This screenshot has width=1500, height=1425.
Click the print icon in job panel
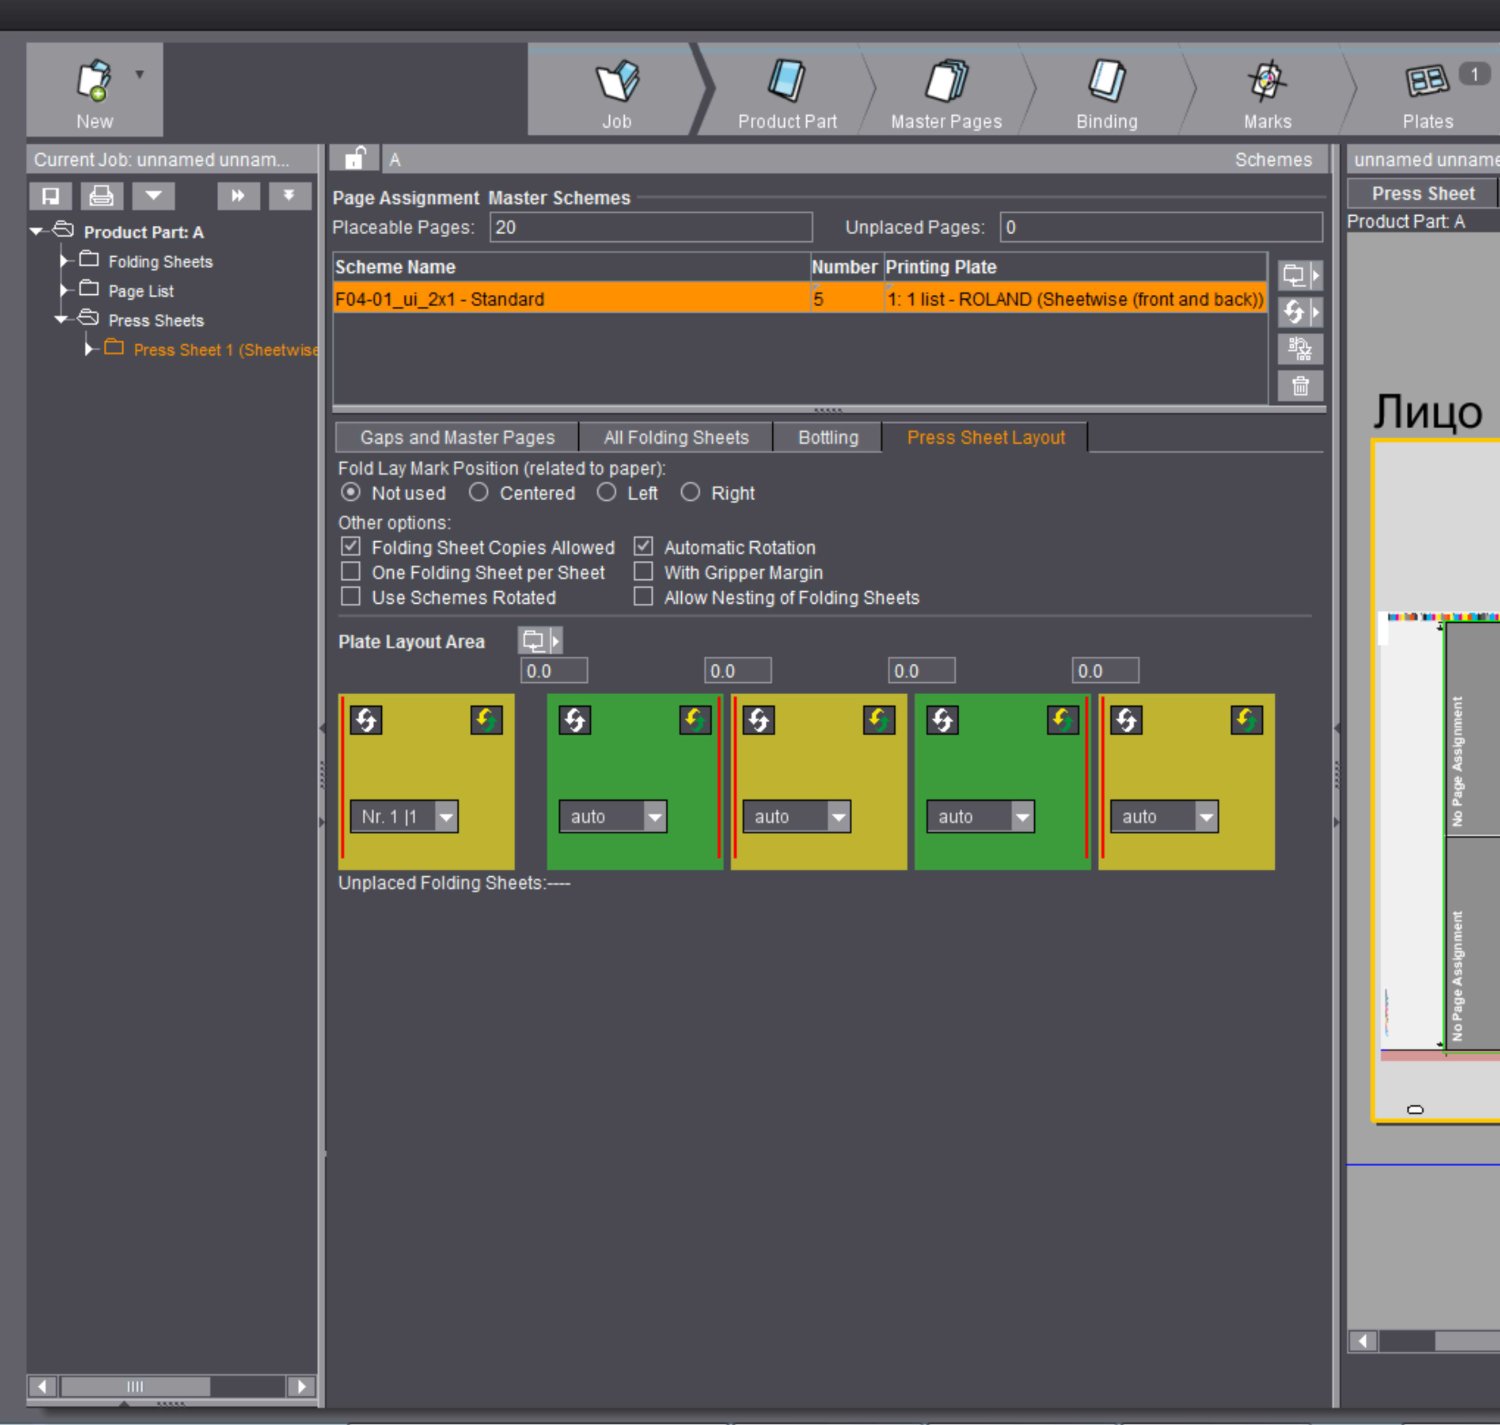101,196
